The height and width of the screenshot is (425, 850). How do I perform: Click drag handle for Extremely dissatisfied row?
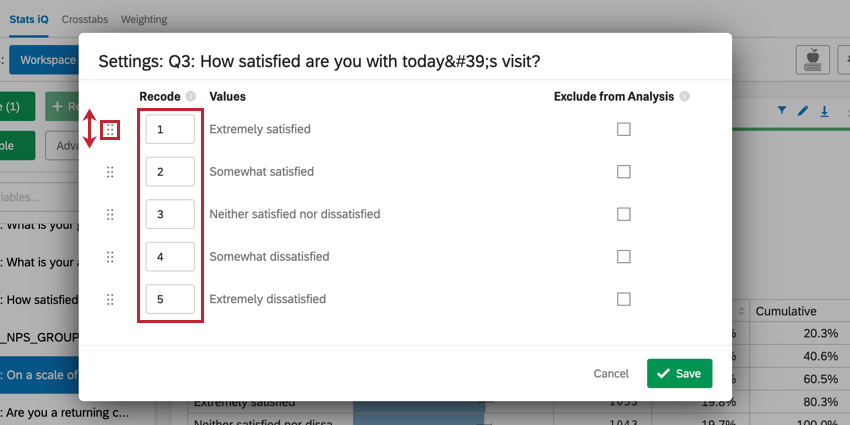point(110,299)
